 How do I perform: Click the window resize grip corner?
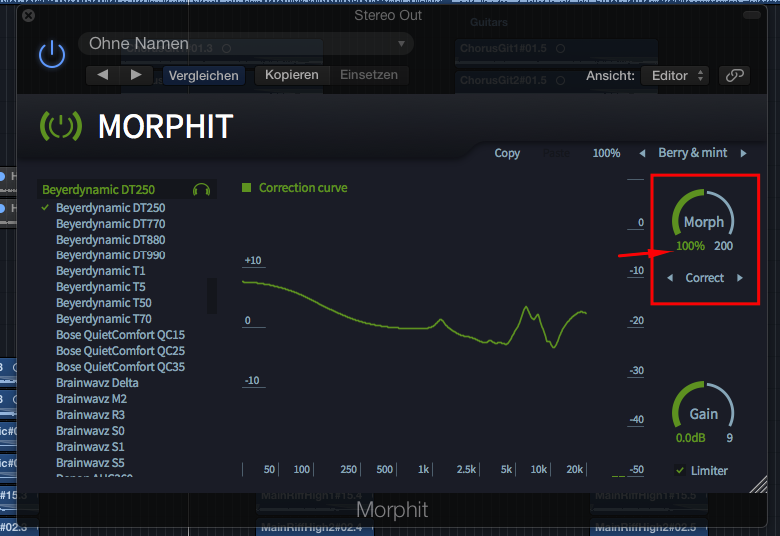758,484
